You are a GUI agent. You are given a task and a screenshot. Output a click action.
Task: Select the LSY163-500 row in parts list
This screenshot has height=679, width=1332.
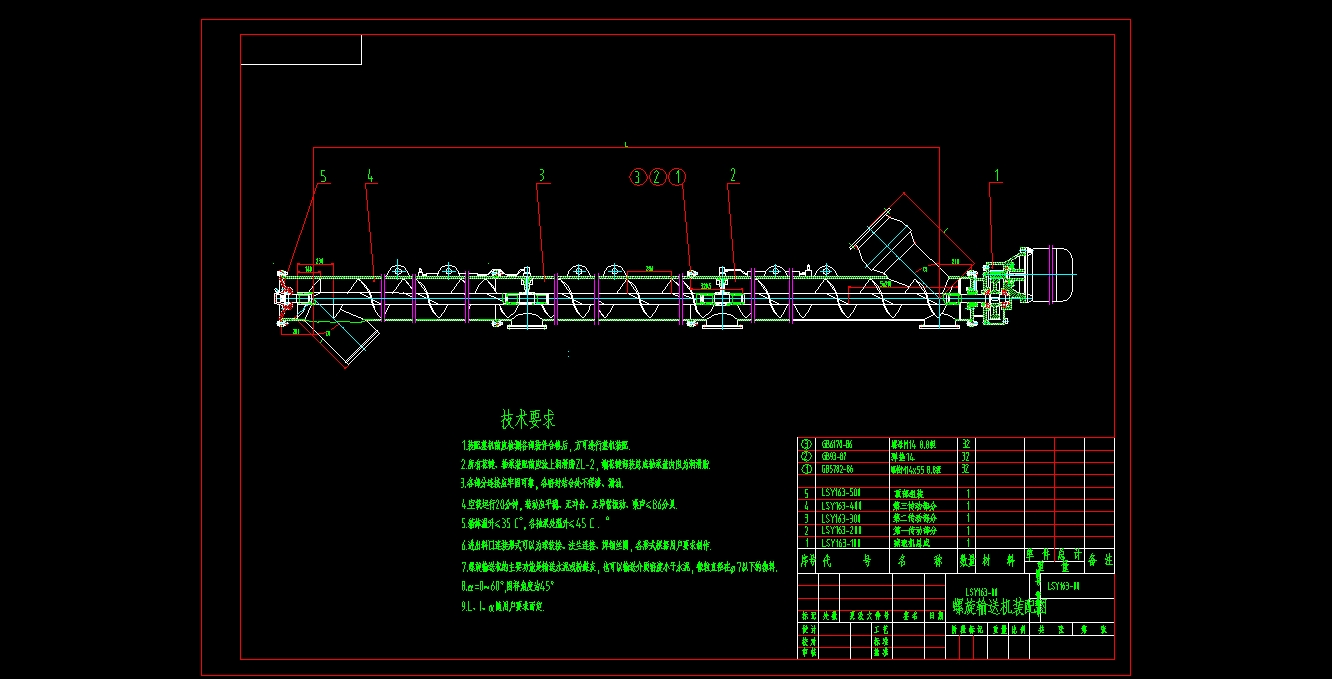pos(840,493)
